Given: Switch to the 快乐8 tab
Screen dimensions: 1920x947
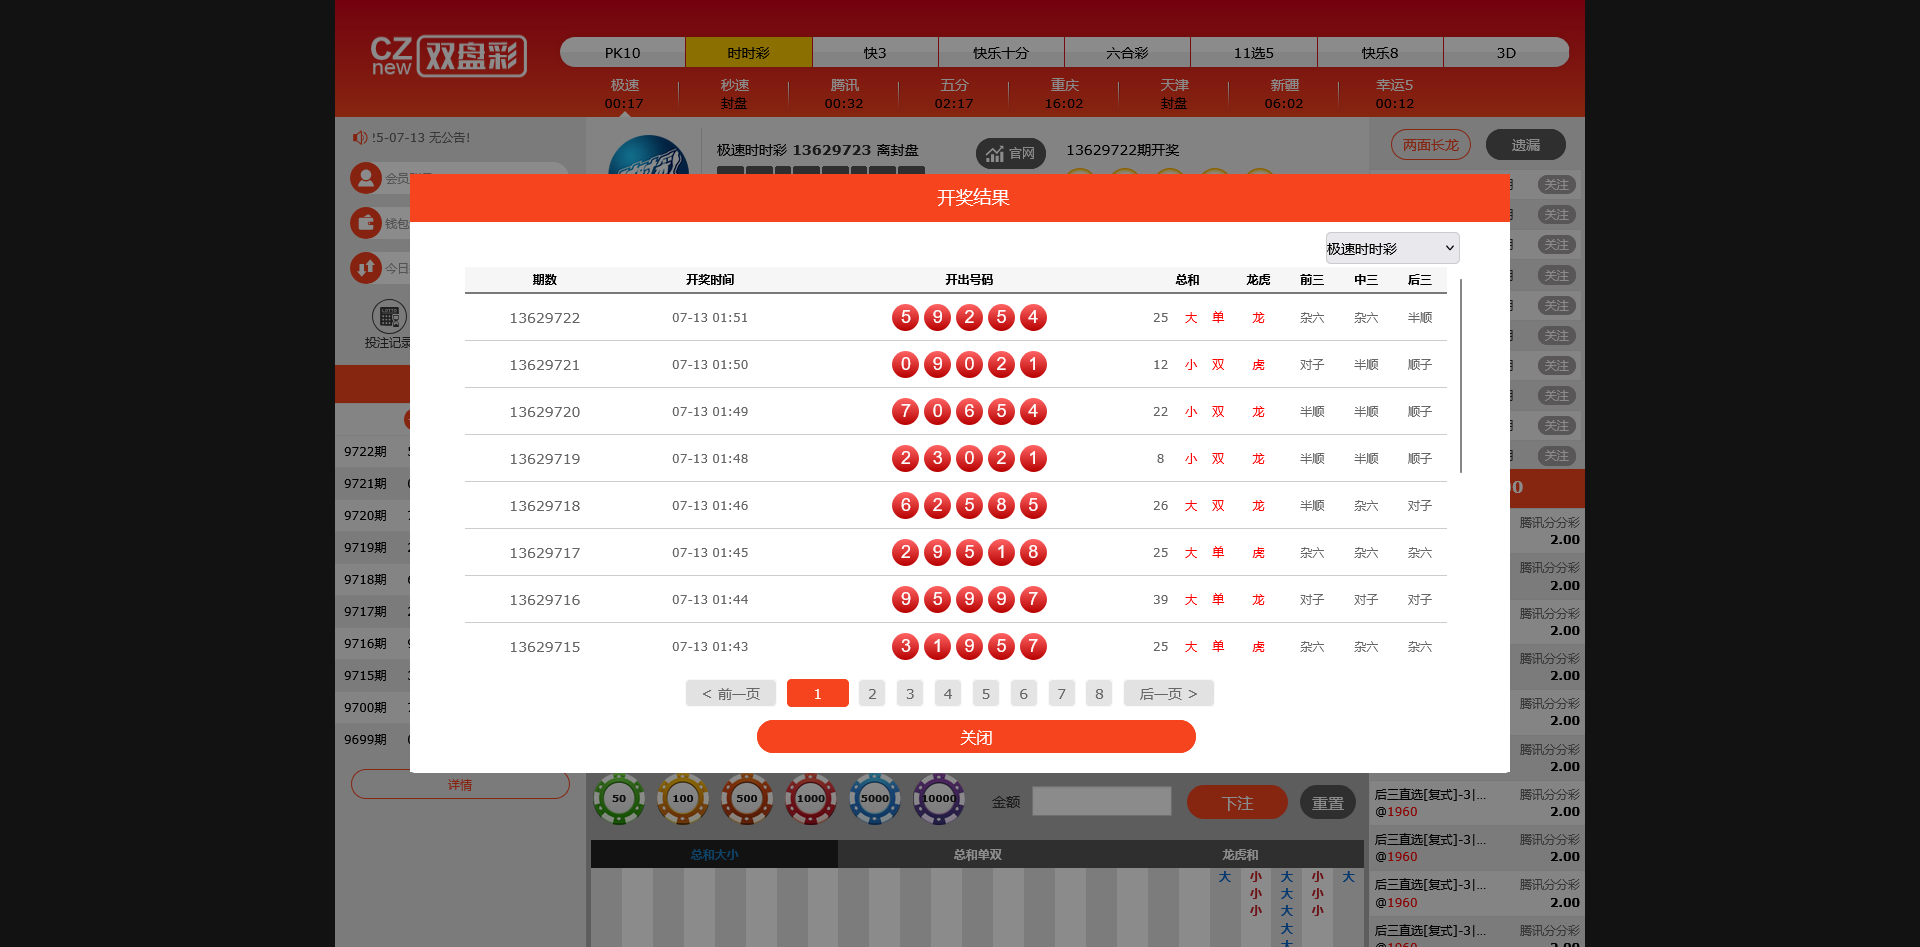Looking at the screenshot, I should pos(1380,52).
